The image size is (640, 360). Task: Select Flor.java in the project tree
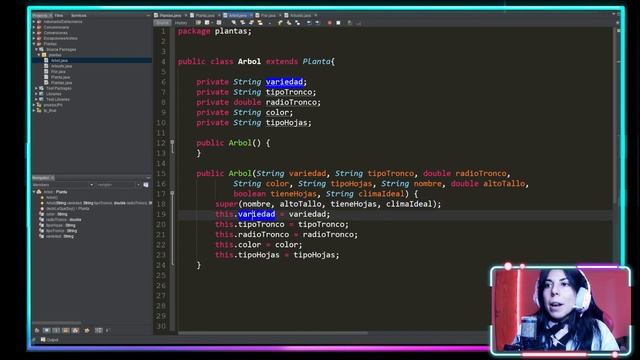pos(58,71)
